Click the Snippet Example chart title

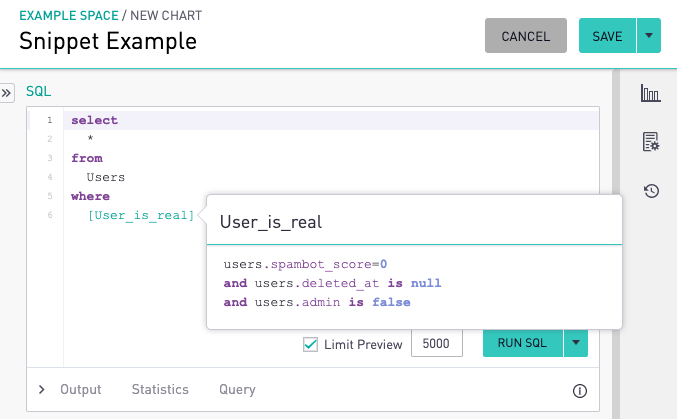[x=108, y=41]
